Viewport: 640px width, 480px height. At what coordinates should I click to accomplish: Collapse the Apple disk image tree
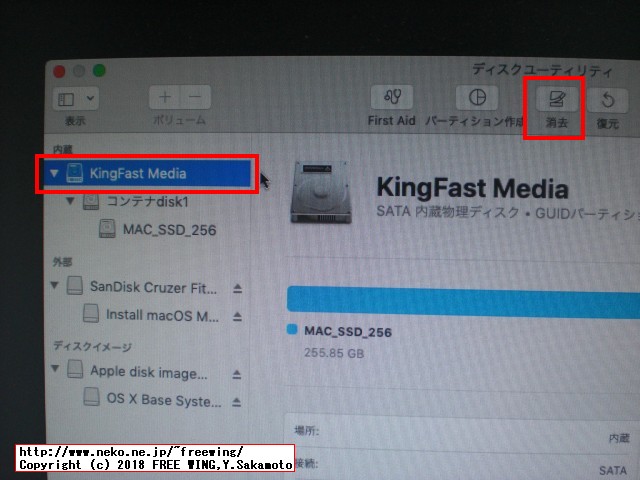tap(54, 372)
